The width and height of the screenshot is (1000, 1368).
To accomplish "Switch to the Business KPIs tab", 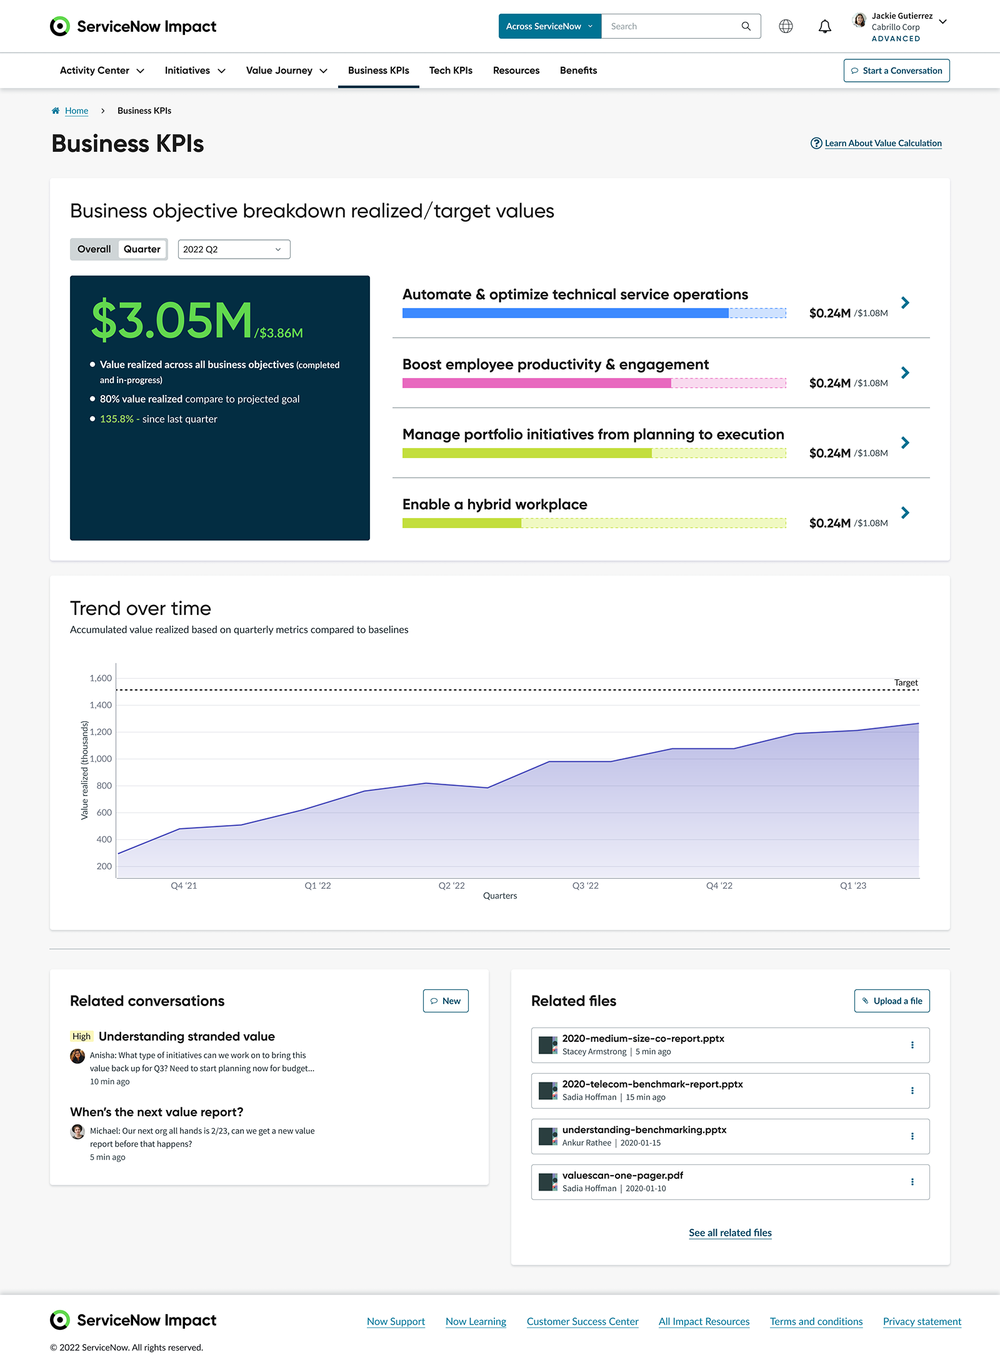I will [378, 70].
